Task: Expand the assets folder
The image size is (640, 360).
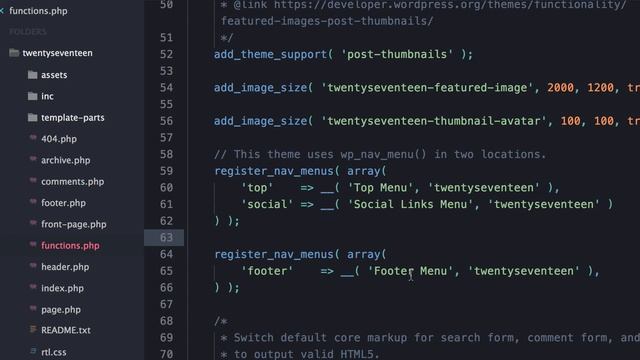Action: (x=54, y=75)
